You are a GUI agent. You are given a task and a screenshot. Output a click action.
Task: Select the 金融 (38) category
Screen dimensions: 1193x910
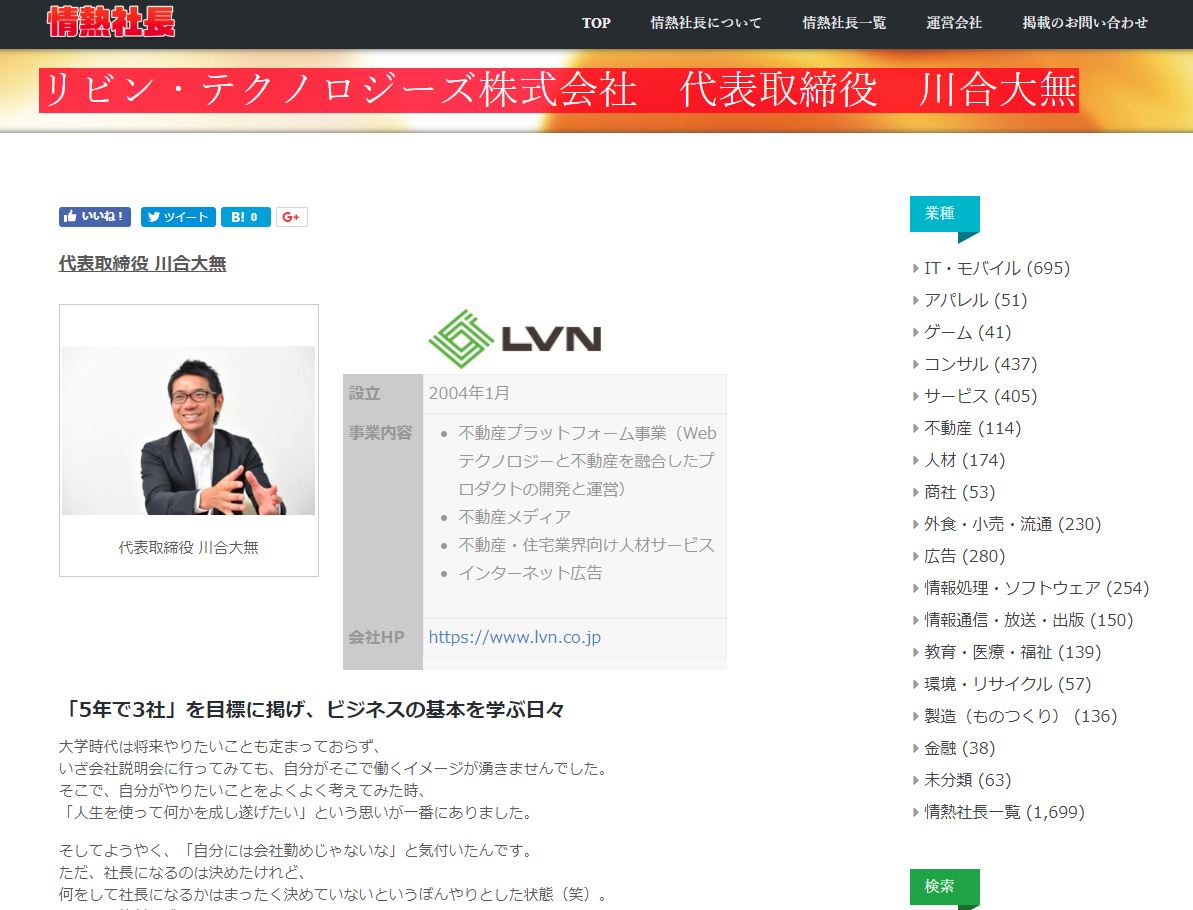pos(959,747)
